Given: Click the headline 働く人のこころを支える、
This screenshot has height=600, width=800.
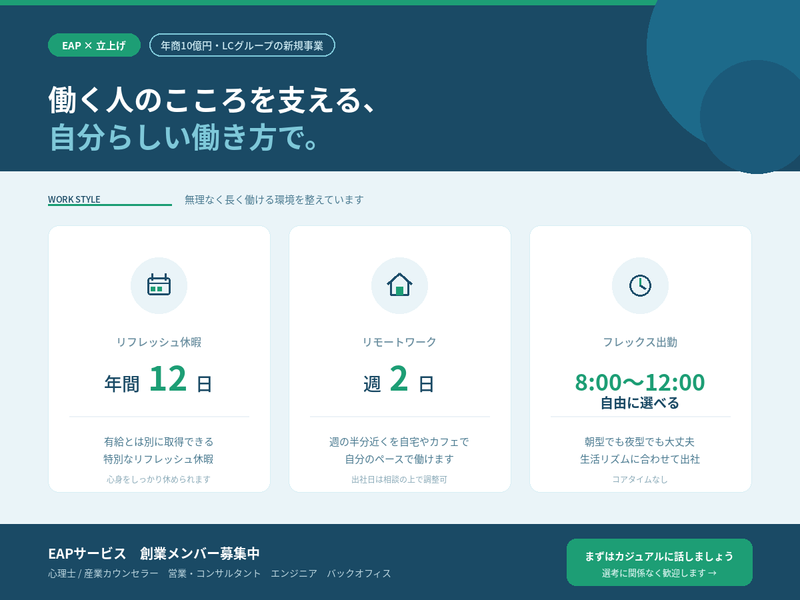Looking at the screenshot, I should 212,99.
